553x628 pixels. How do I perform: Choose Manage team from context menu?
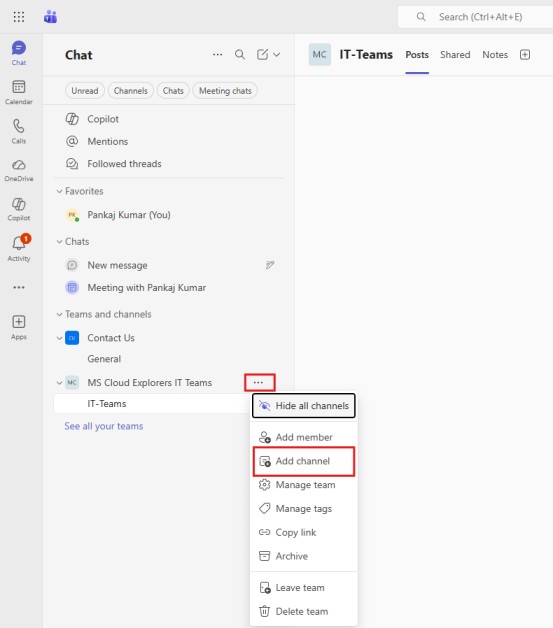point(304,485)
